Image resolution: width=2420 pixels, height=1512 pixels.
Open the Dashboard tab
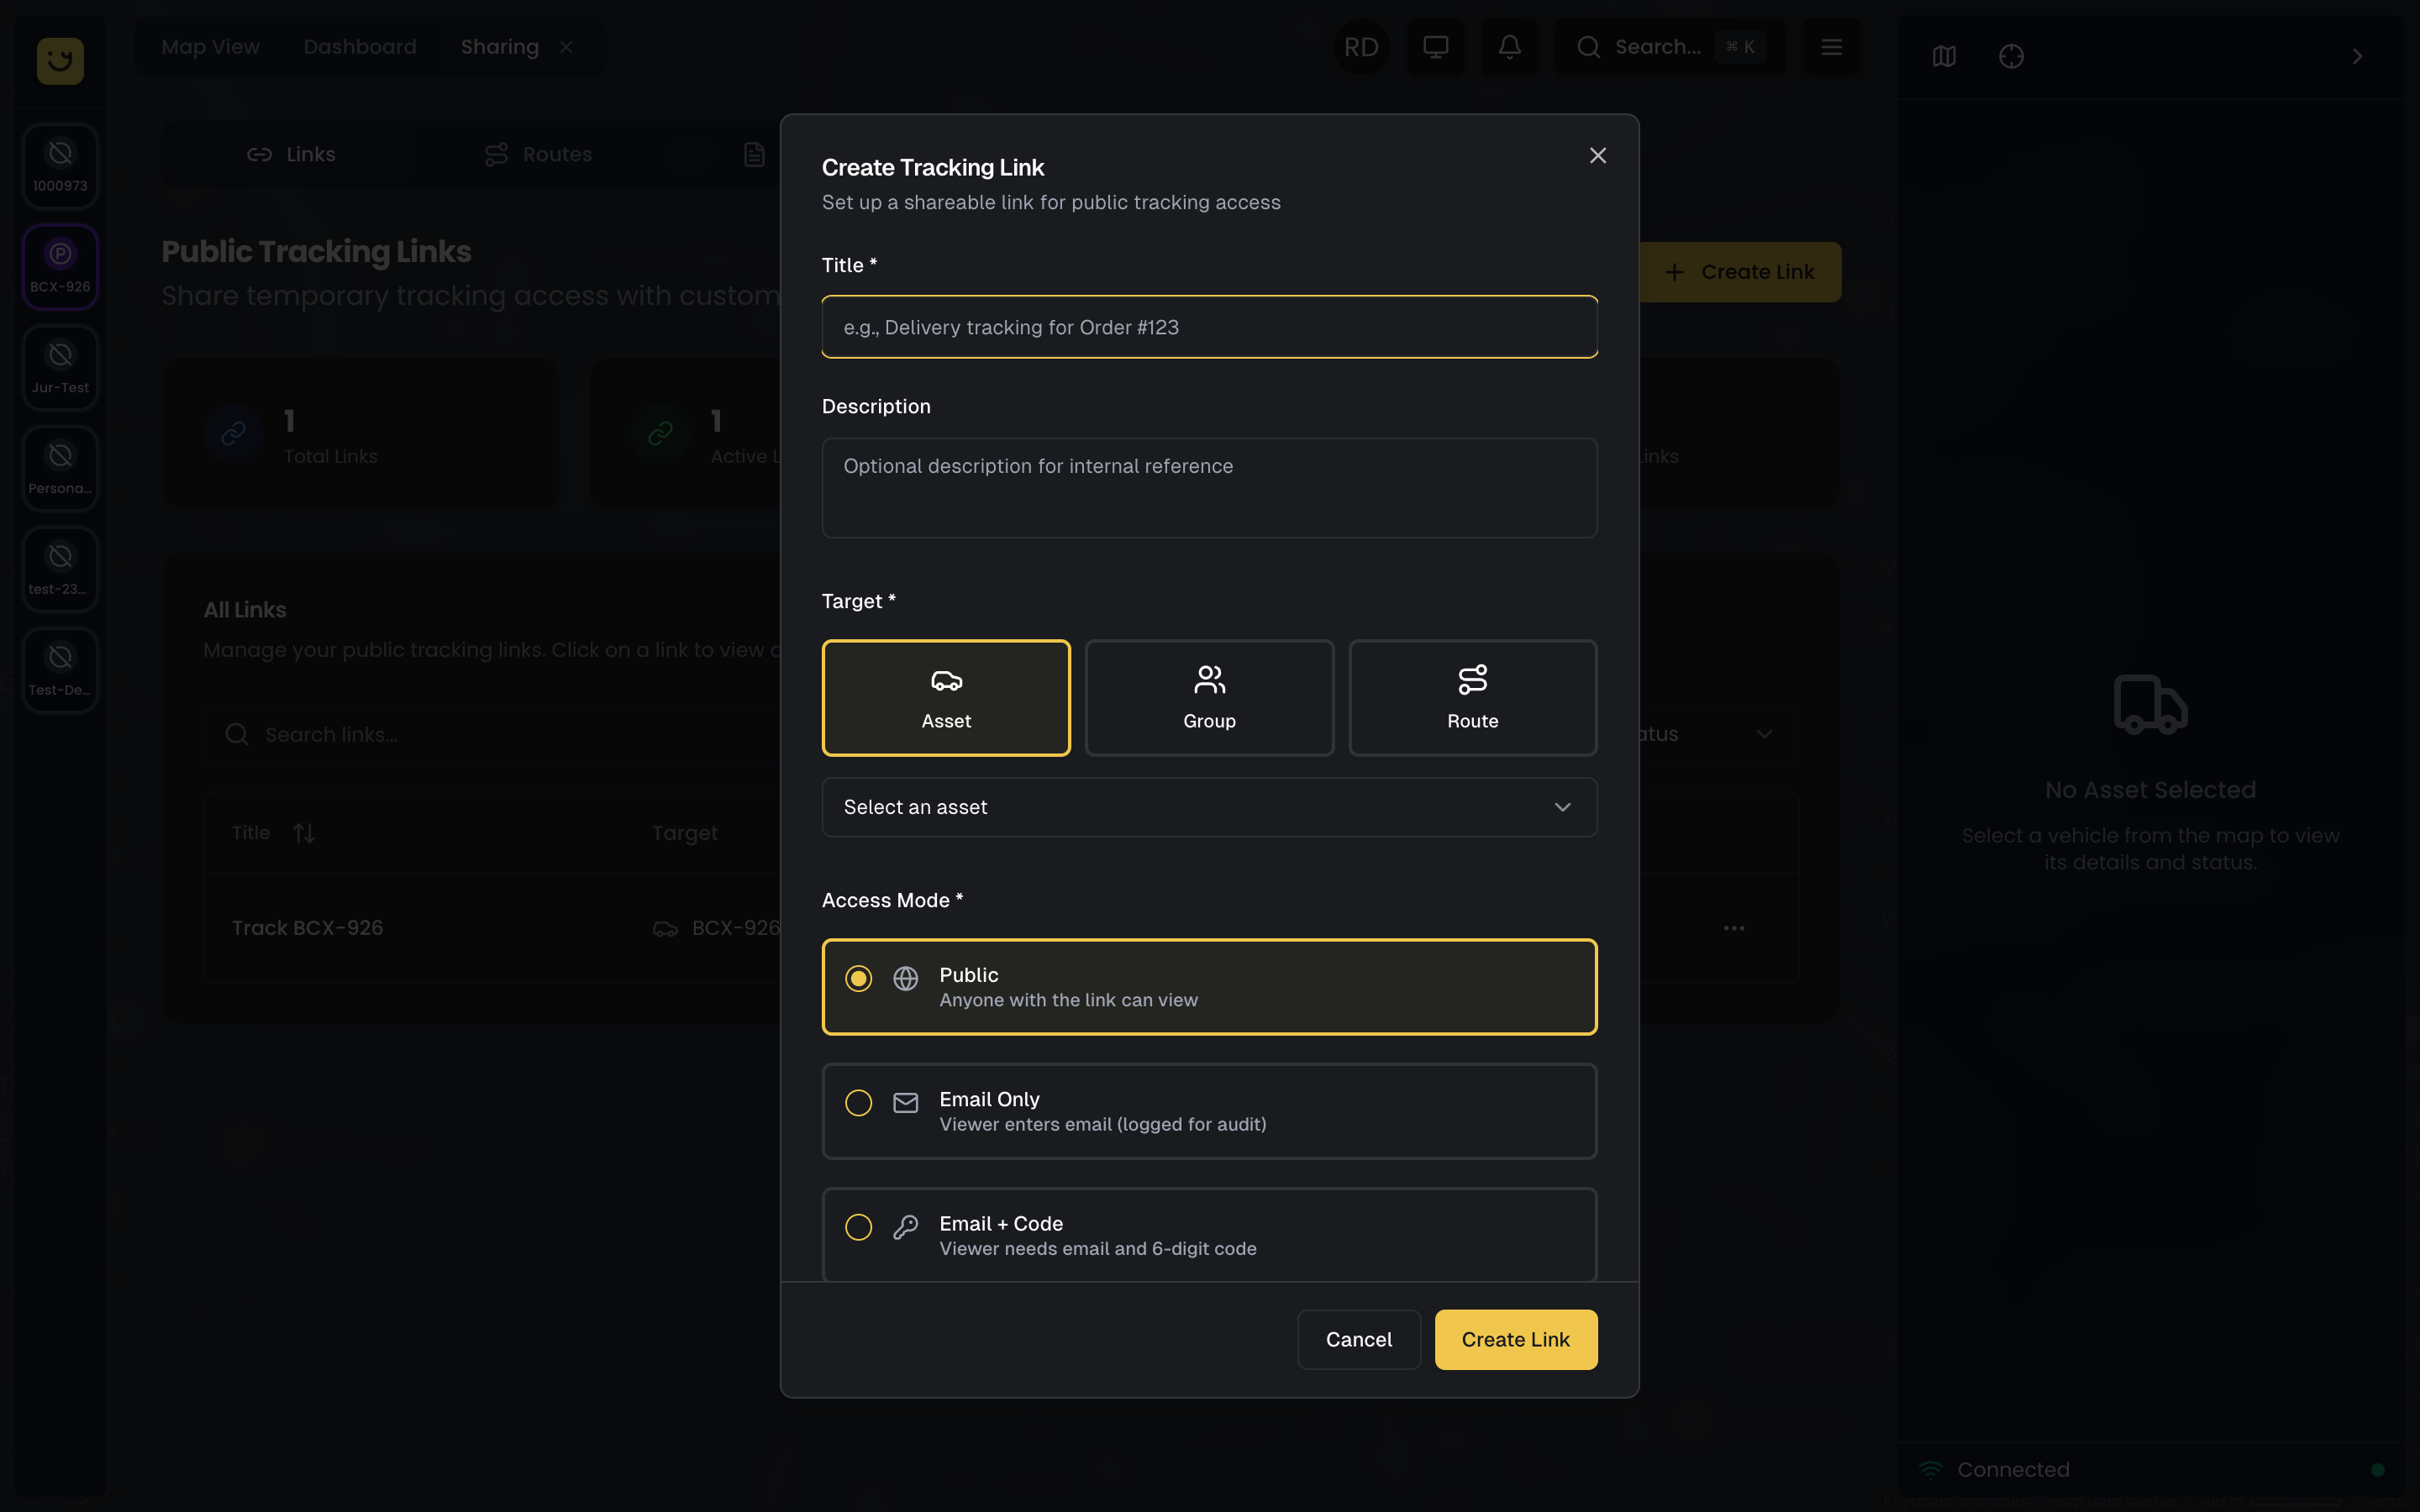coord(360,47)
